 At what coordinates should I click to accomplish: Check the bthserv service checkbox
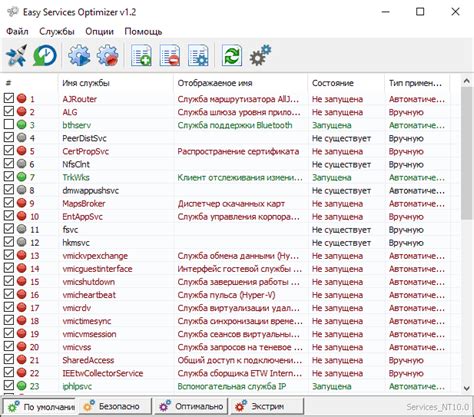[9, 124]
